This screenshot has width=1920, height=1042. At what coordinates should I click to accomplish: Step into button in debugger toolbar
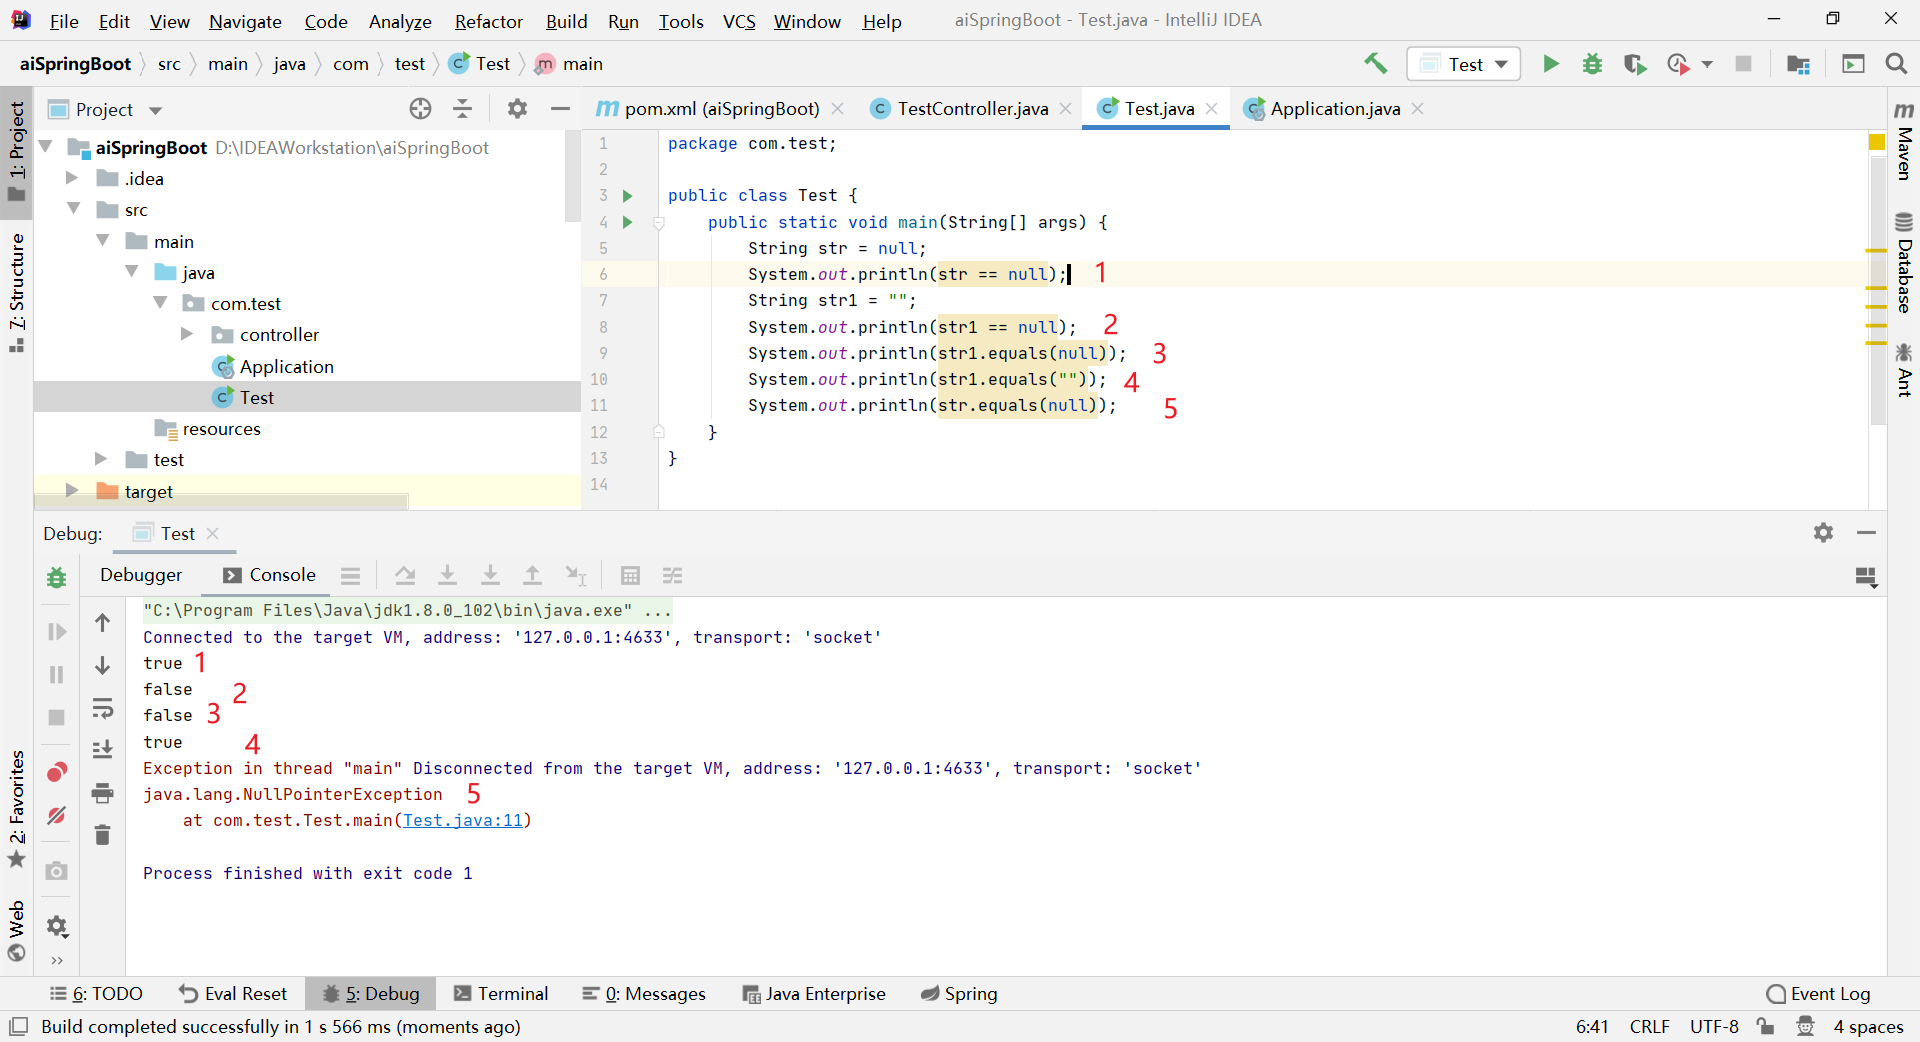(448, 575)
